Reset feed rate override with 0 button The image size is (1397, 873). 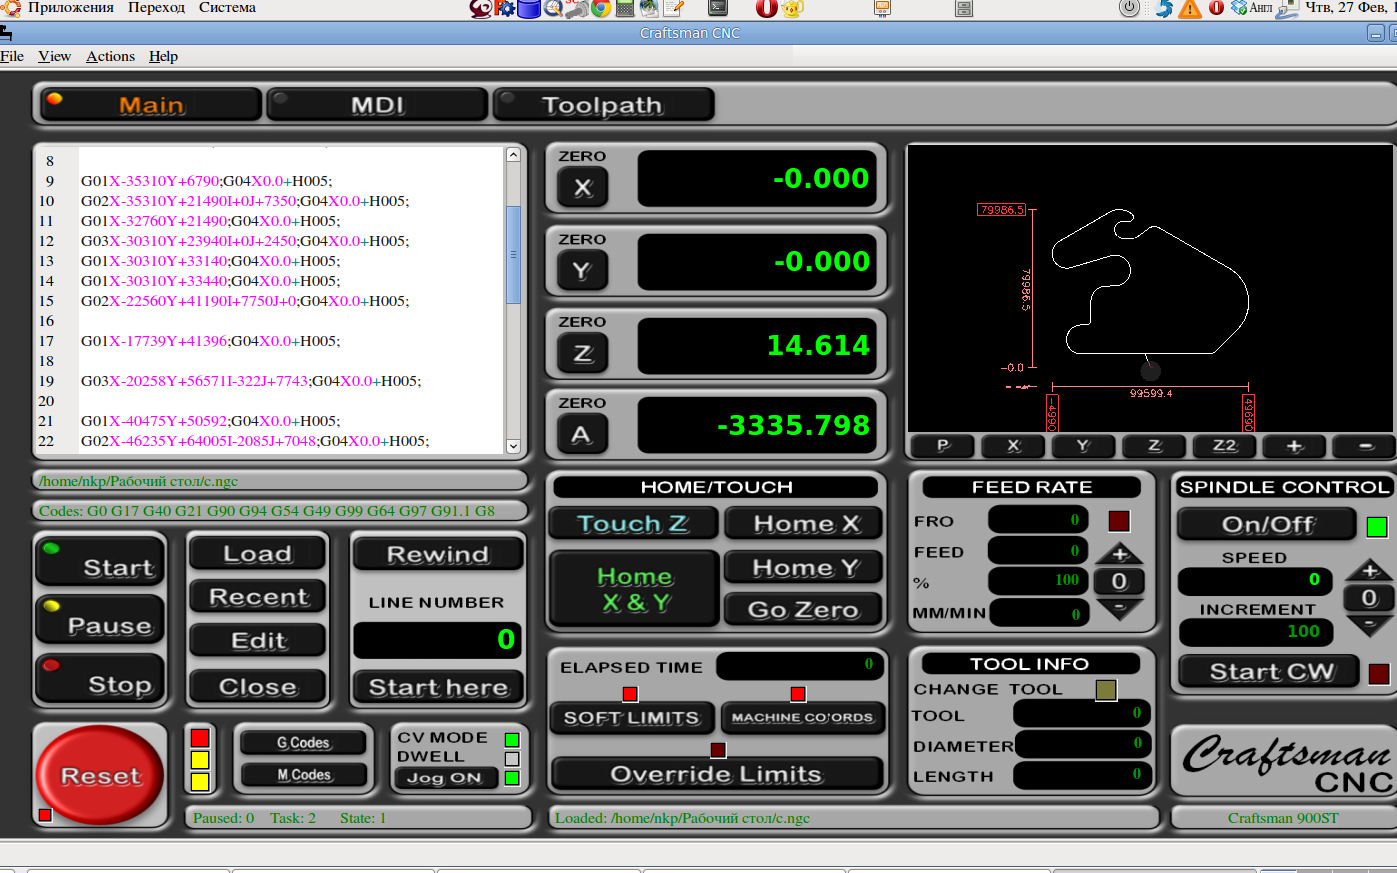pos(1119,581)
